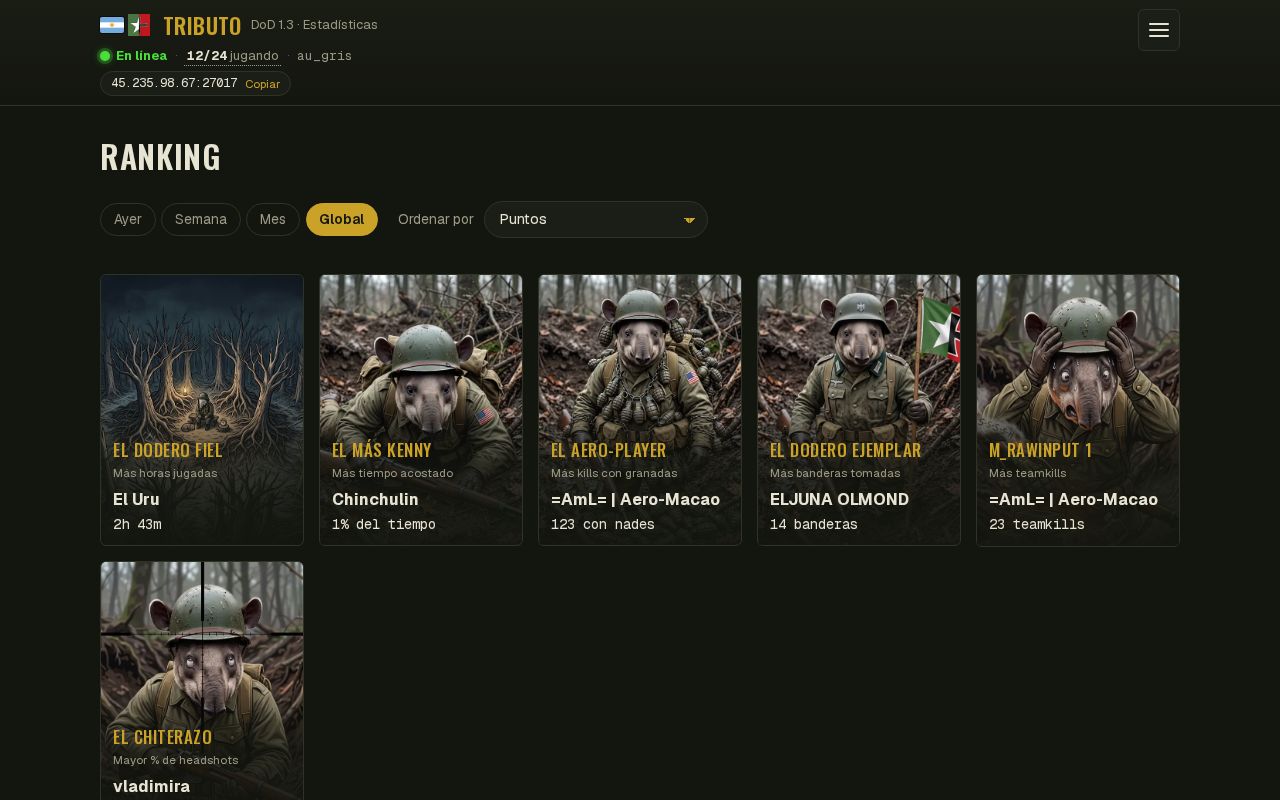The height and width of the screenshot is (800, 1280).
Task: Select the Semana time filter
Action: pos(201,219)
